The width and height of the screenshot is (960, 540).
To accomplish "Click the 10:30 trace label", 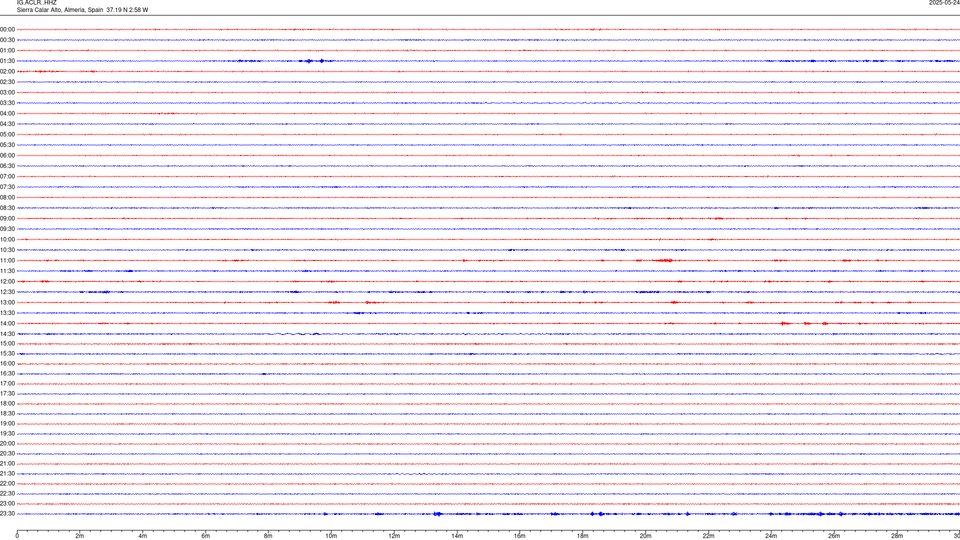I will click(x=7, y=250).
